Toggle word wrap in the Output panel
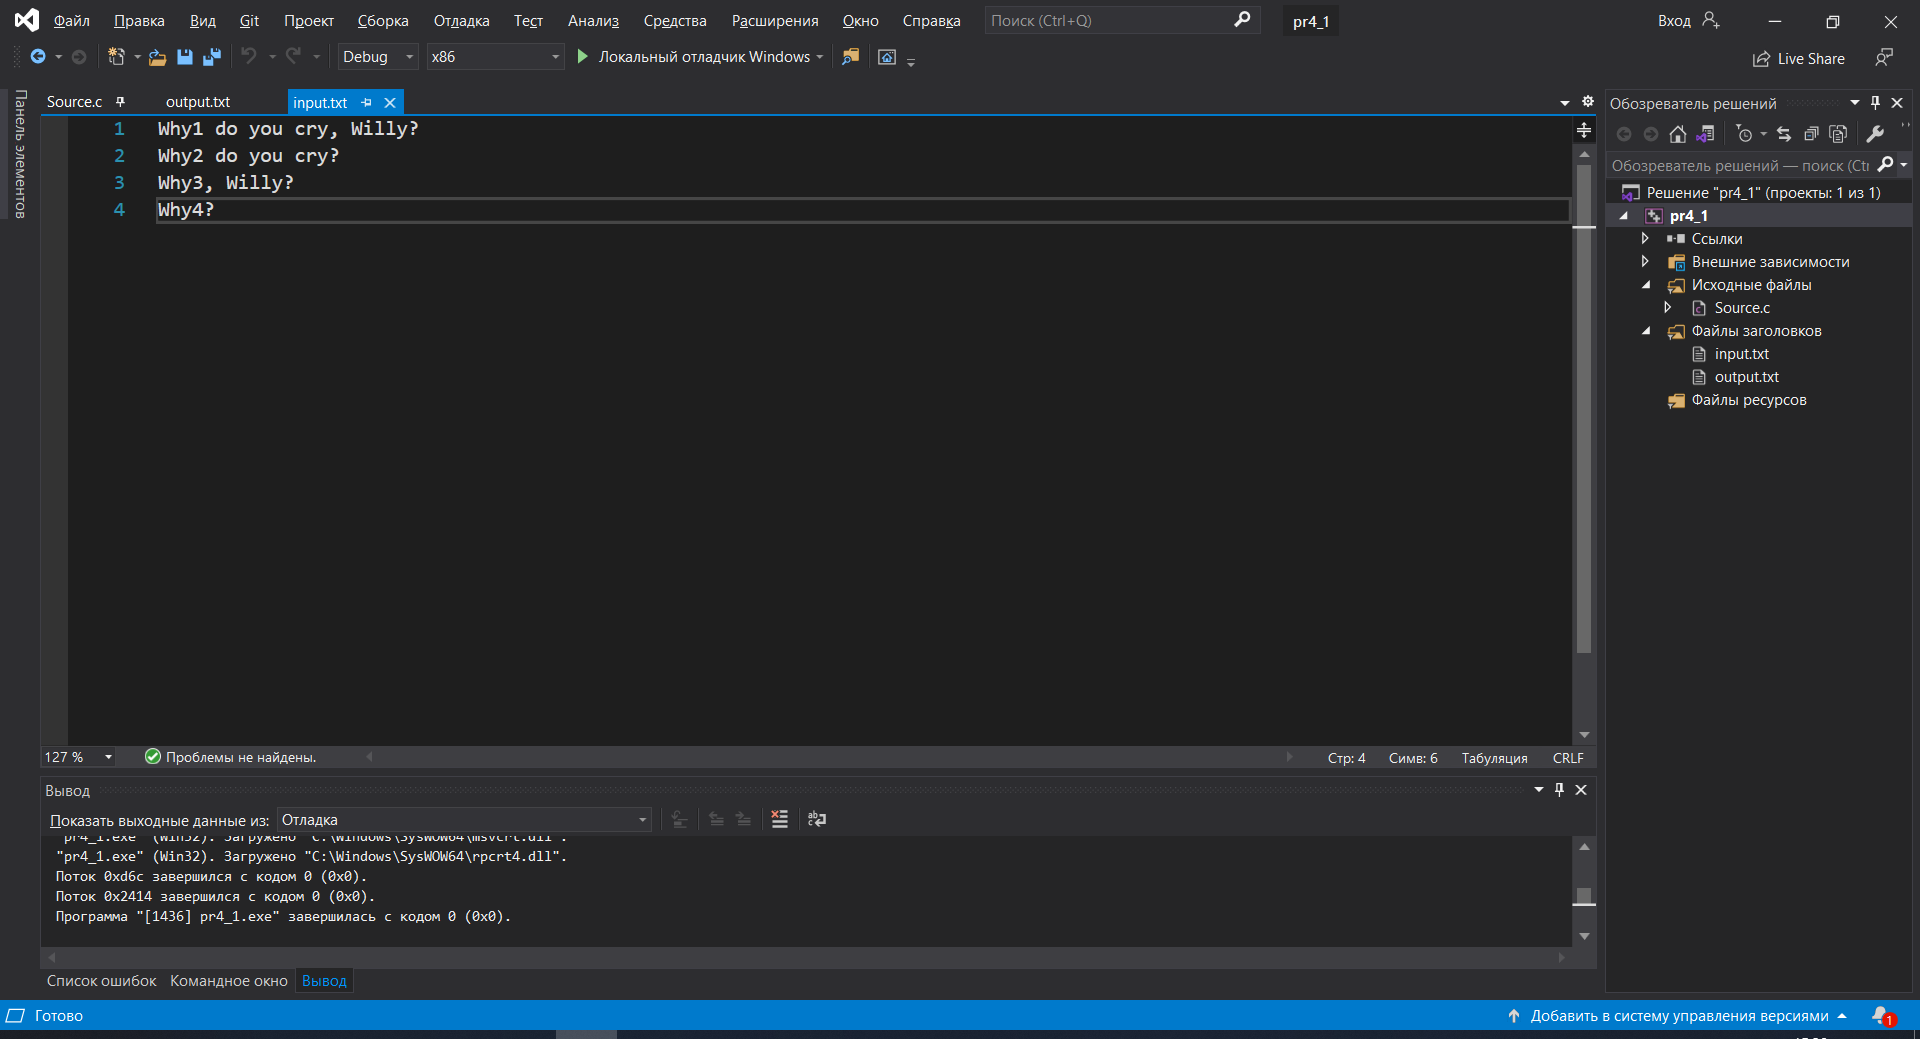This screenshot has width=1920, height=1039. click(x=817, y=819)
